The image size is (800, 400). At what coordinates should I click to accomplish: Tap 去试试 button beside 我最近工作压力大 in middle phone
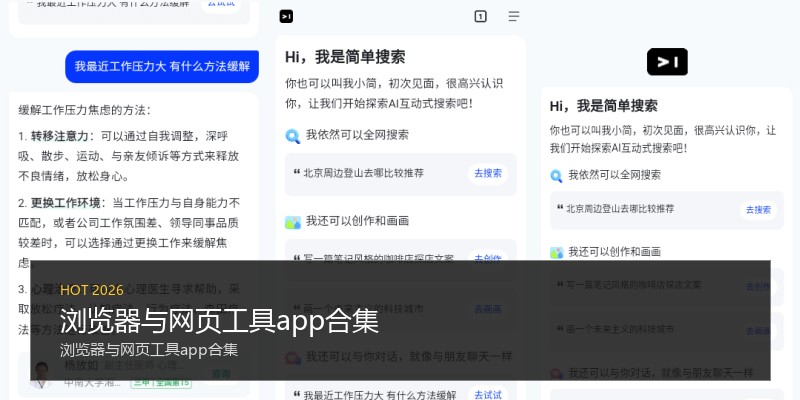coord(488,395)
